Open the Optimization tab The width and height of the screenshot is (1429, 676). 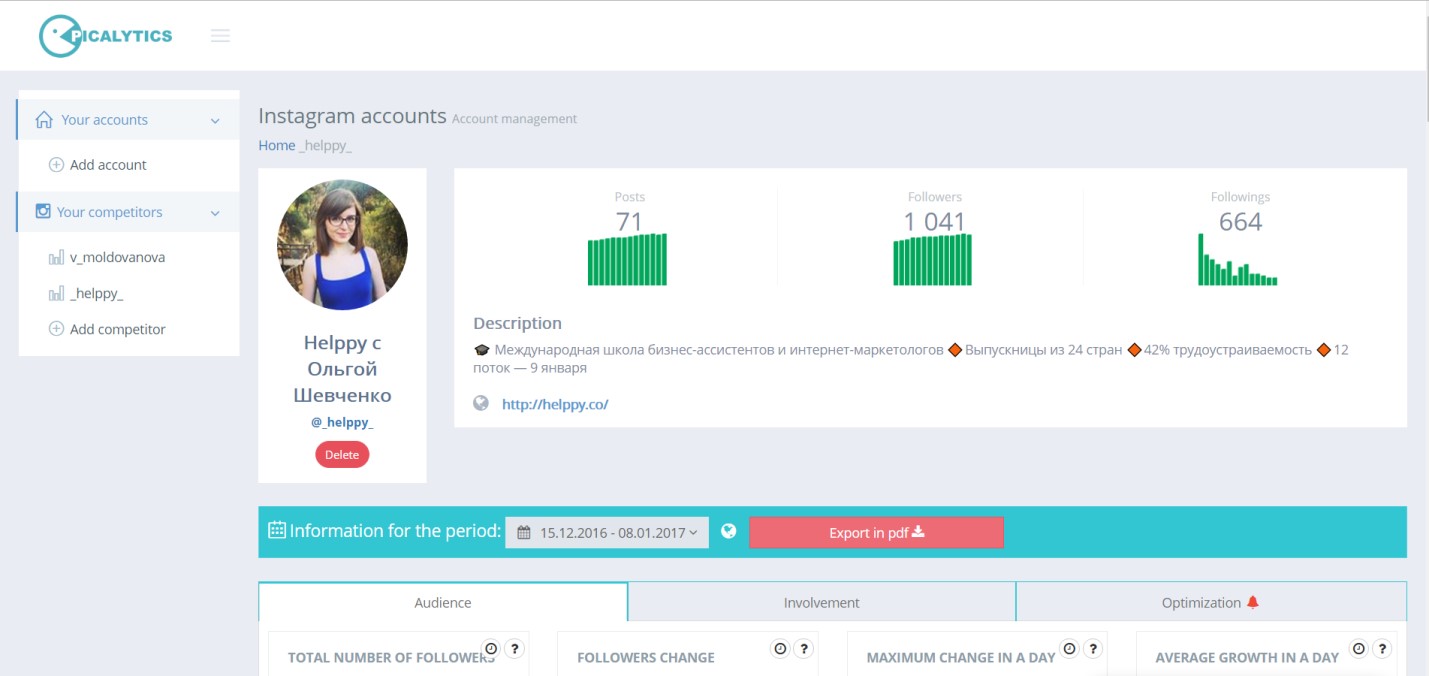1210,603
